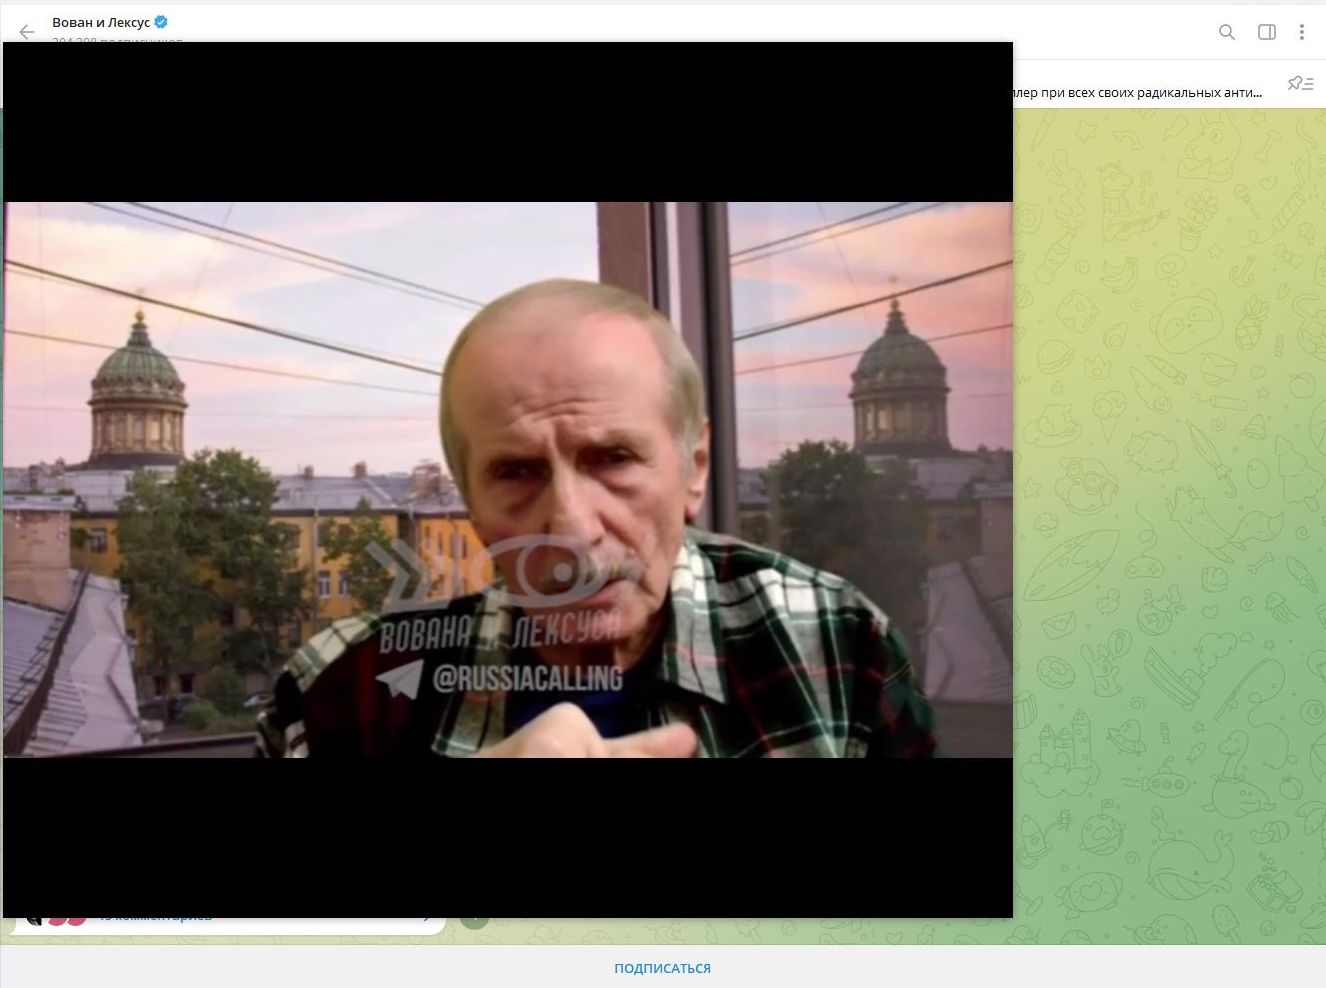This screenshot has width=1326, height=988.
Task: Click the blue verified badge
Action: click(161, 22)
